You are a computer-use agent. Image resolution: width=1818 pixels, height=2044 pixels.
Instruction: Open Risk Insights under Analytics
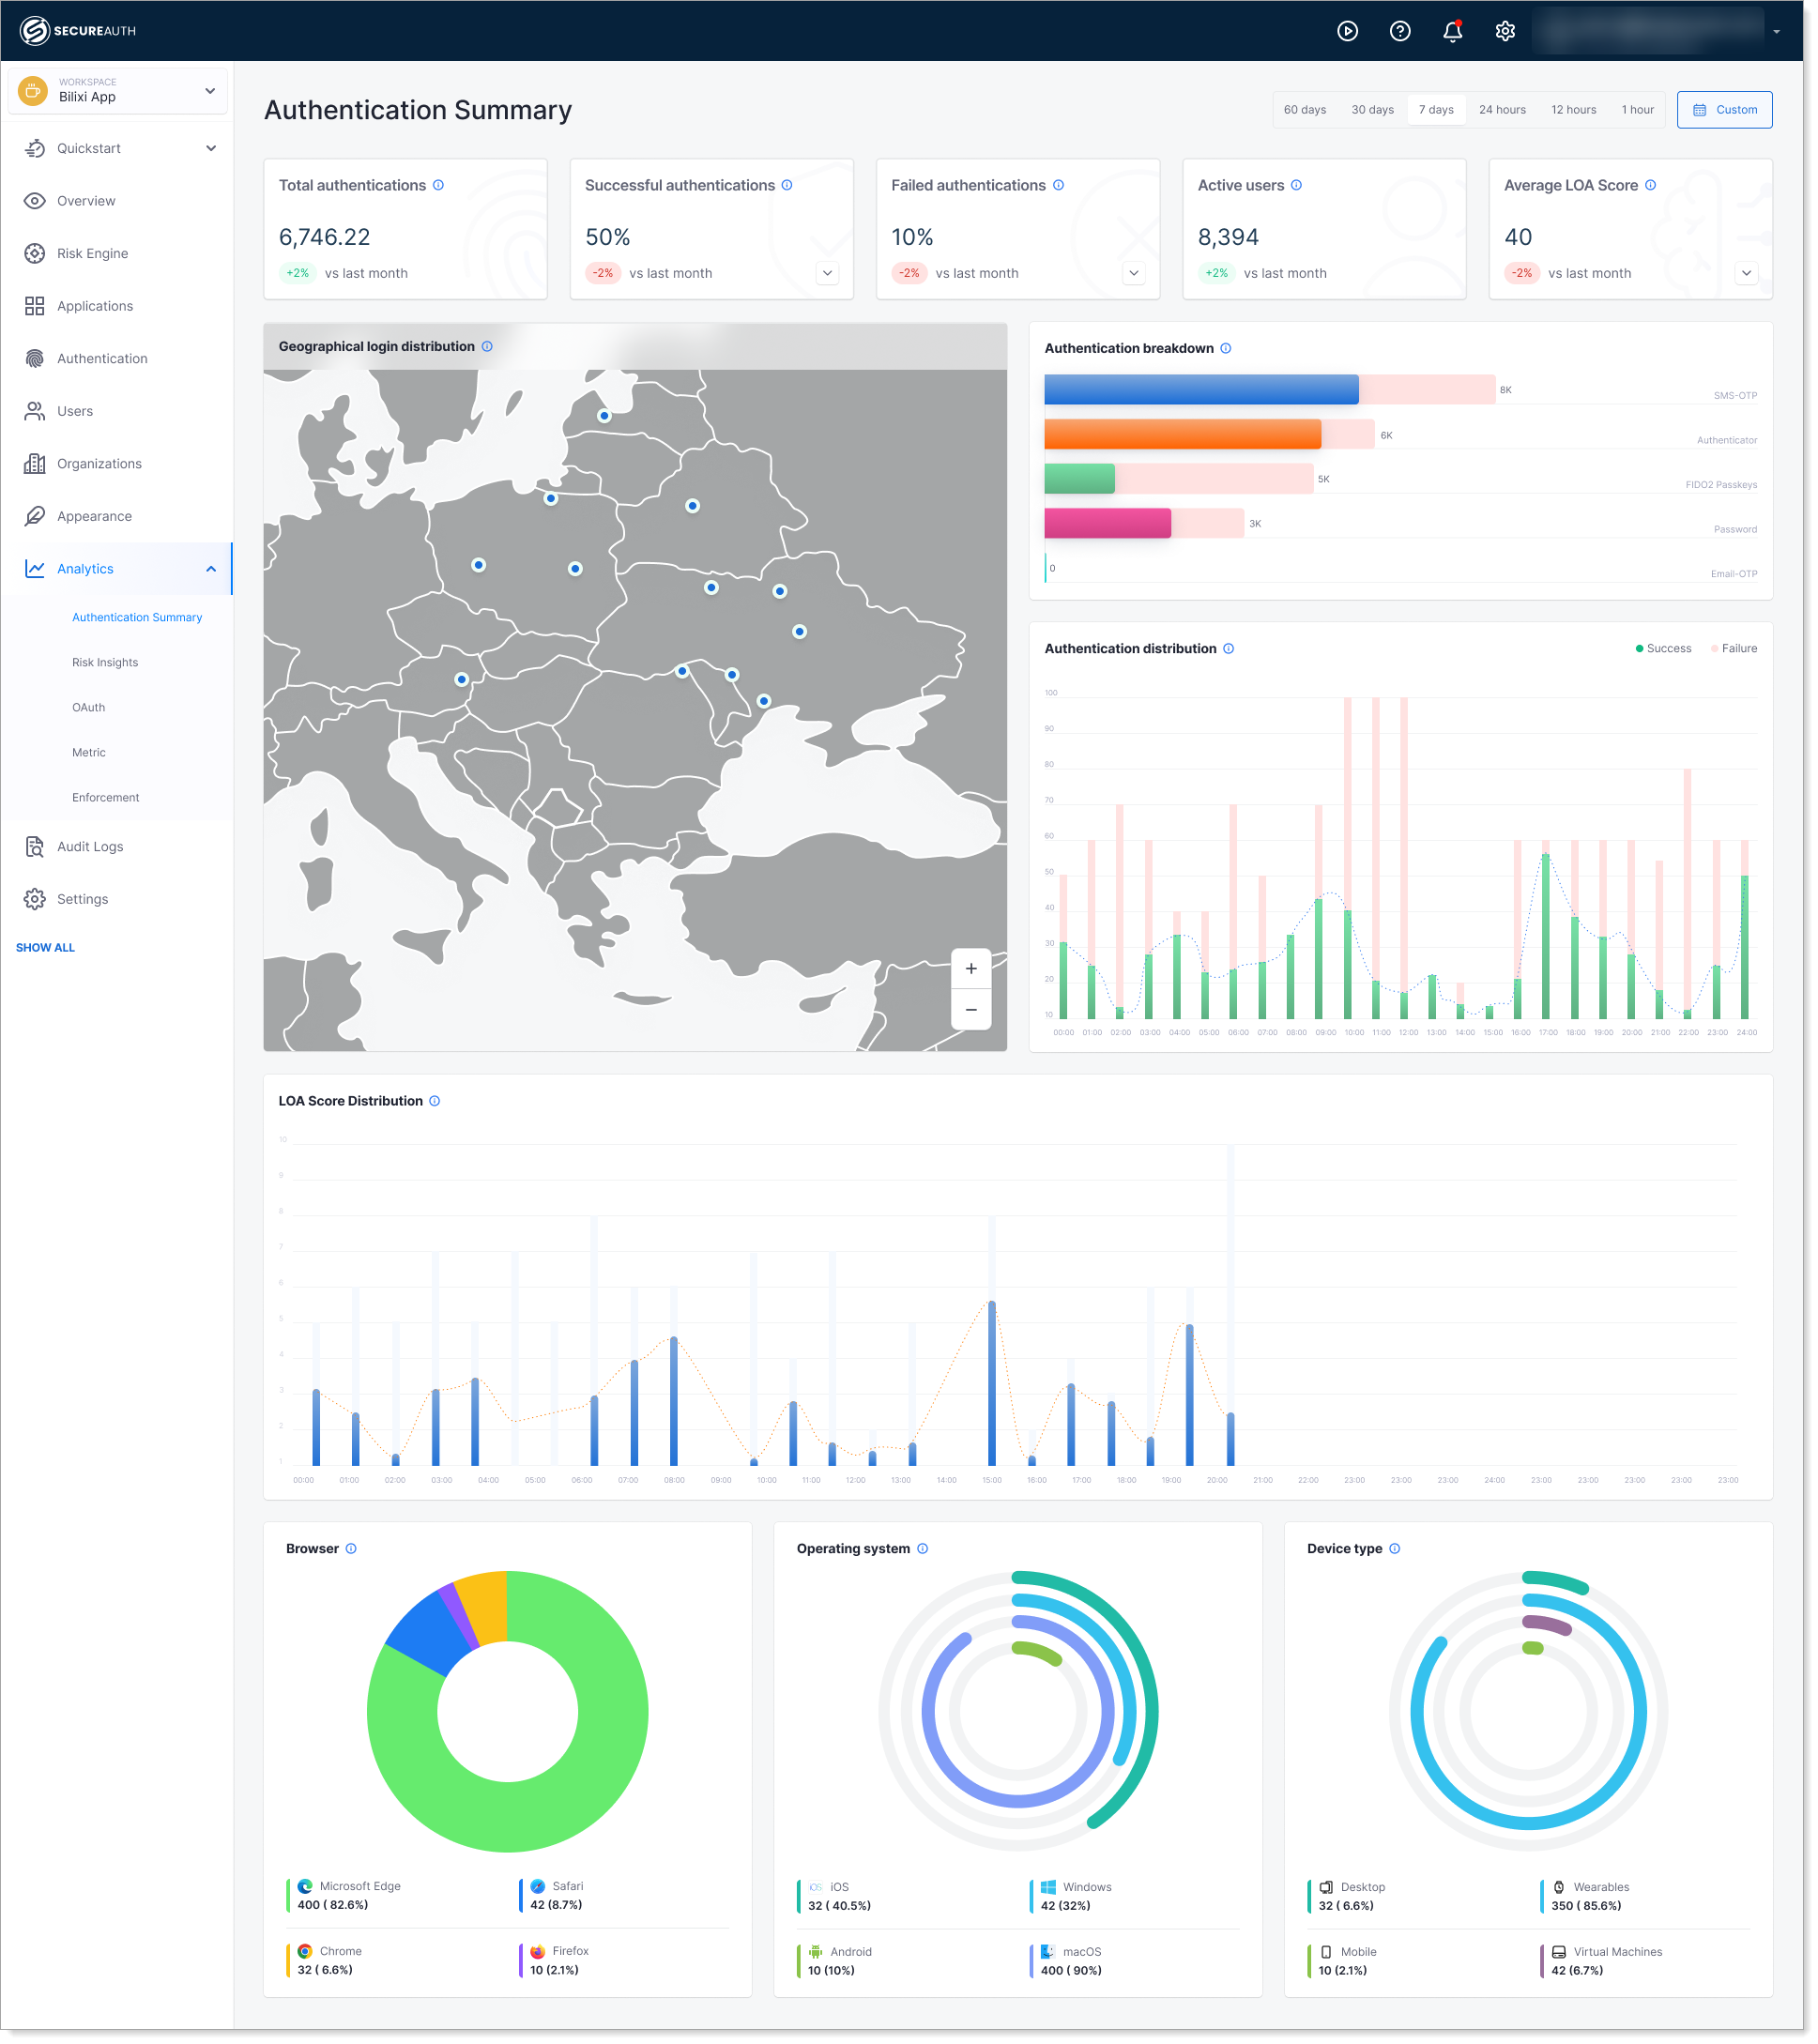[x=106, y=662]
